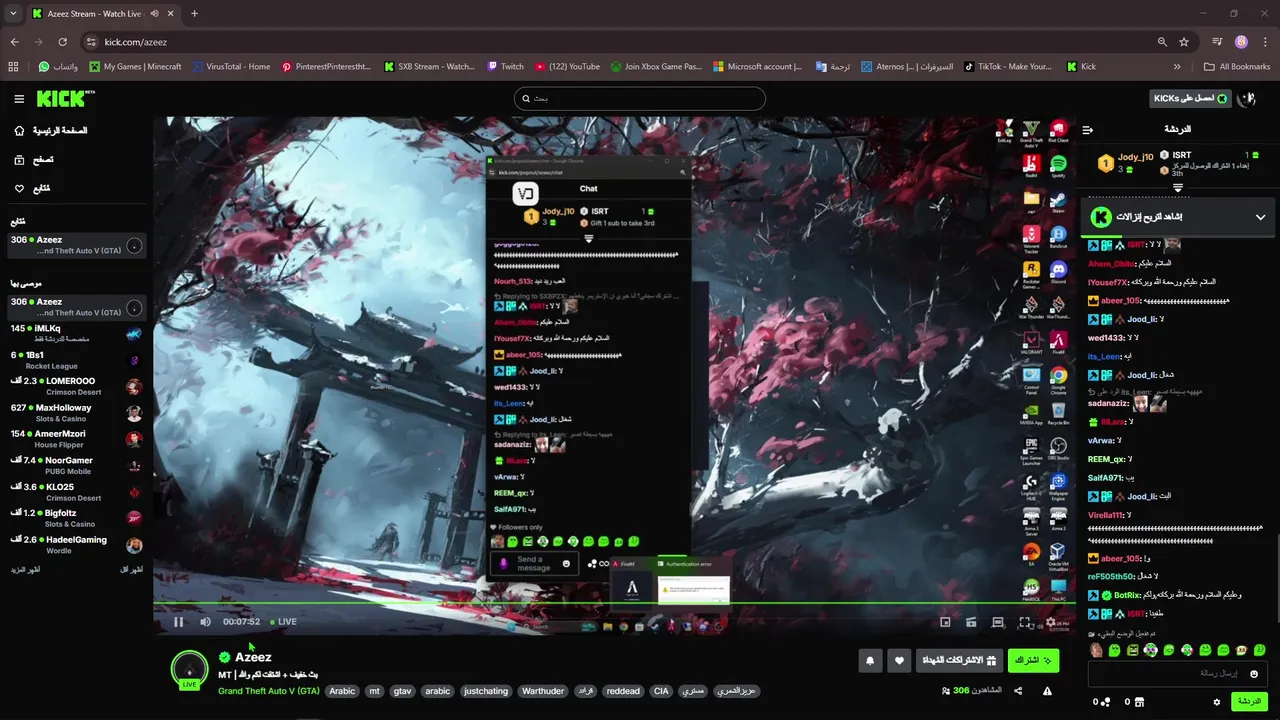The height and width of the screenshot is (720, 1280).
Task: Click the Get KICKs header button
Action: pyautogui.click(x=1190, y=98)
